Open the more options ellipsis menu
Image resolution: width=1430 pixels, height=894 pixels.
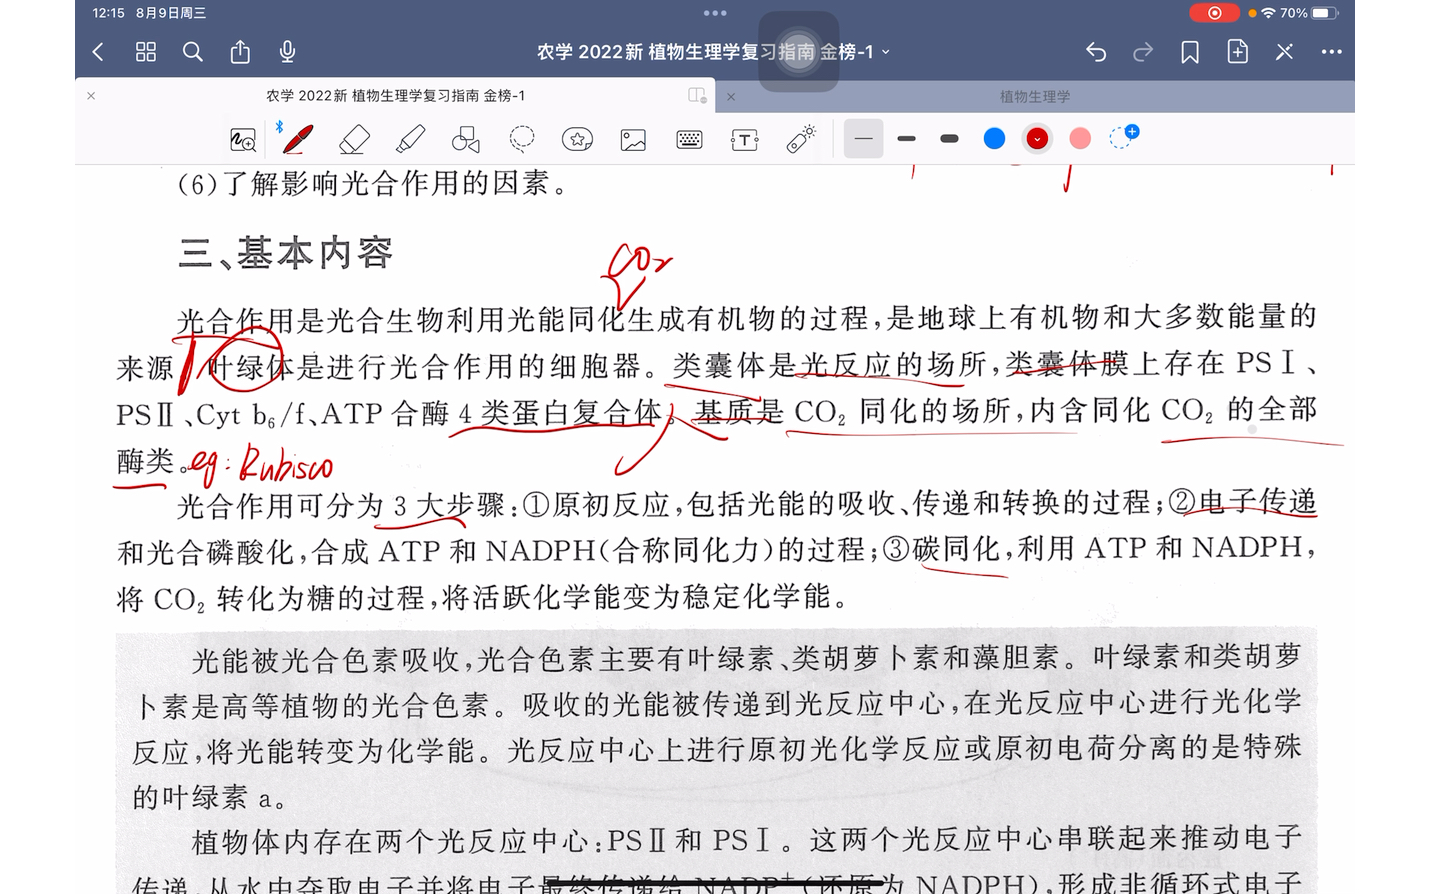pos(1331,52)
